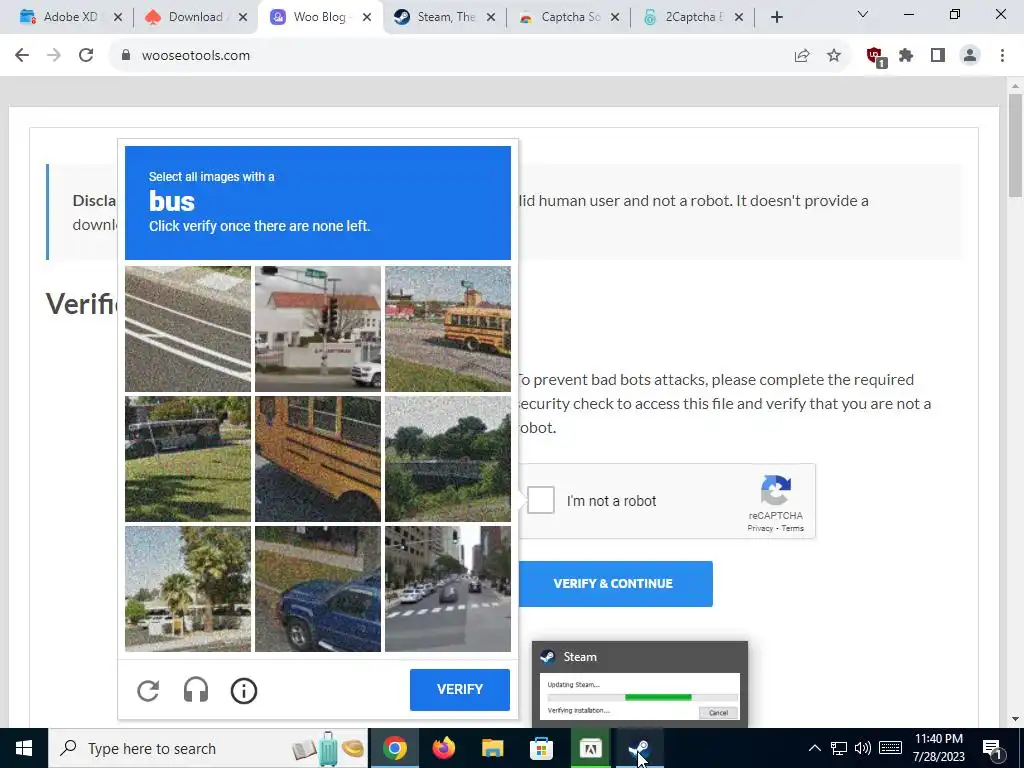Screen dimensions: 1024x768
Task: Open Chrome three-dot menu
Action: 1002,56
